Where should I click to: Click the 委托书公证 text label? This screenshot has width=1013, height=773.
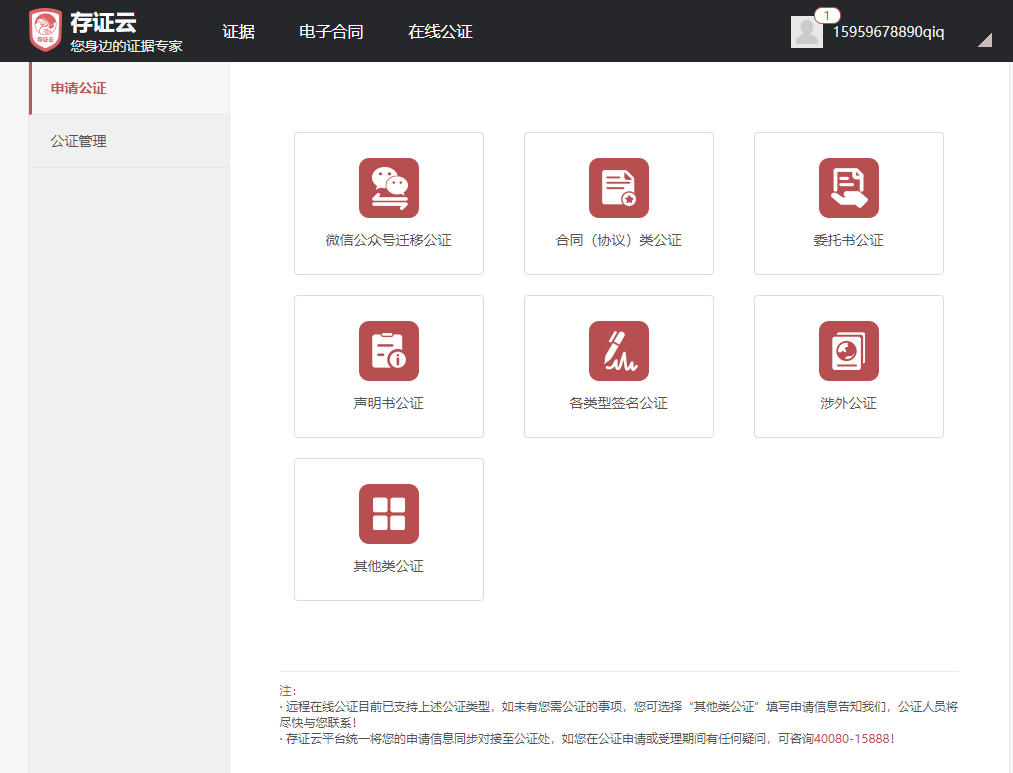click(x=849, y=240)
